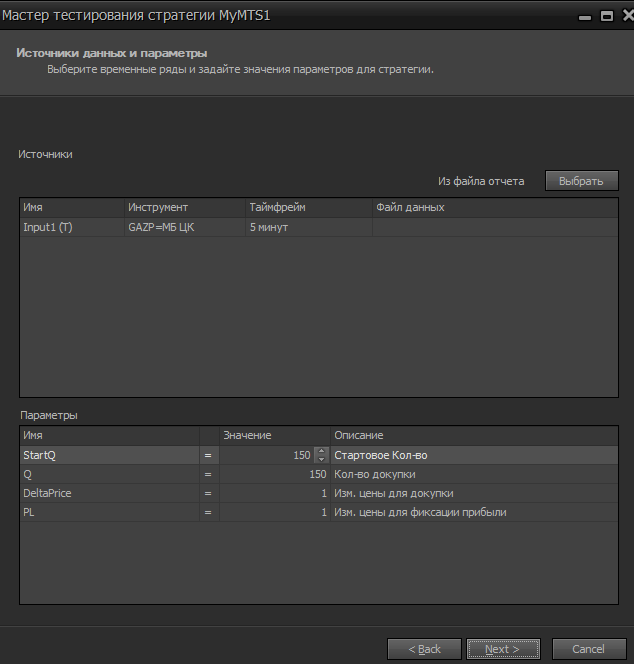Click description Стартовое Кол-во
Screen dimensions: 634x664
pos(381,455)
